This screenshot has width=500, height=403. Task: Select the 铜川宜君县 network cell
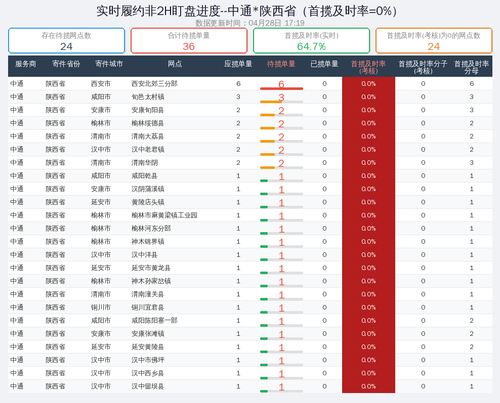tap(148, 308)
